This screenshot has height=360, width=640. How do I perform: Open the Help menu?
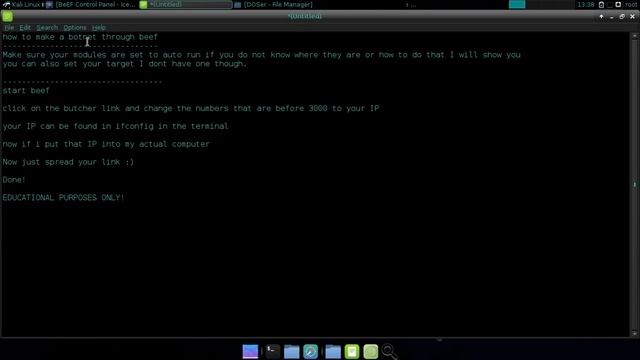[98, 28]
